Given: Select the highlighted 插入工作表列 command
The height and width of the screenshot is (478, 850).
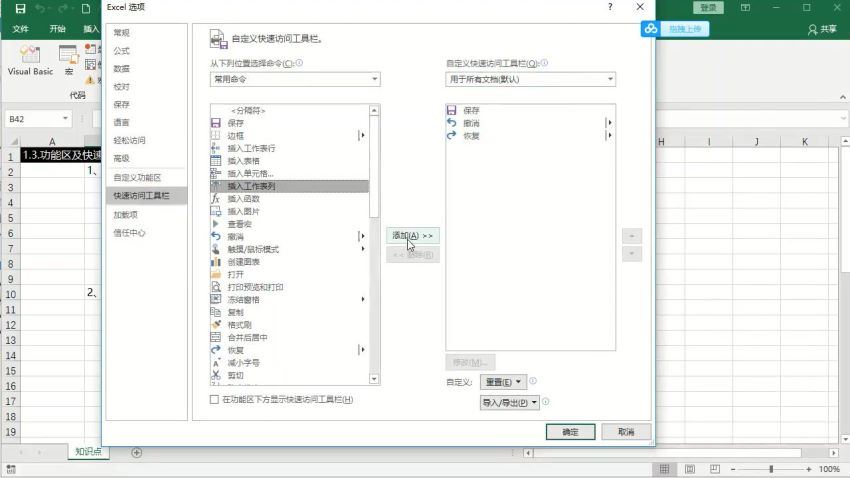Looking at the screenshot, I should pyautogui.click(x=289, y=186).
